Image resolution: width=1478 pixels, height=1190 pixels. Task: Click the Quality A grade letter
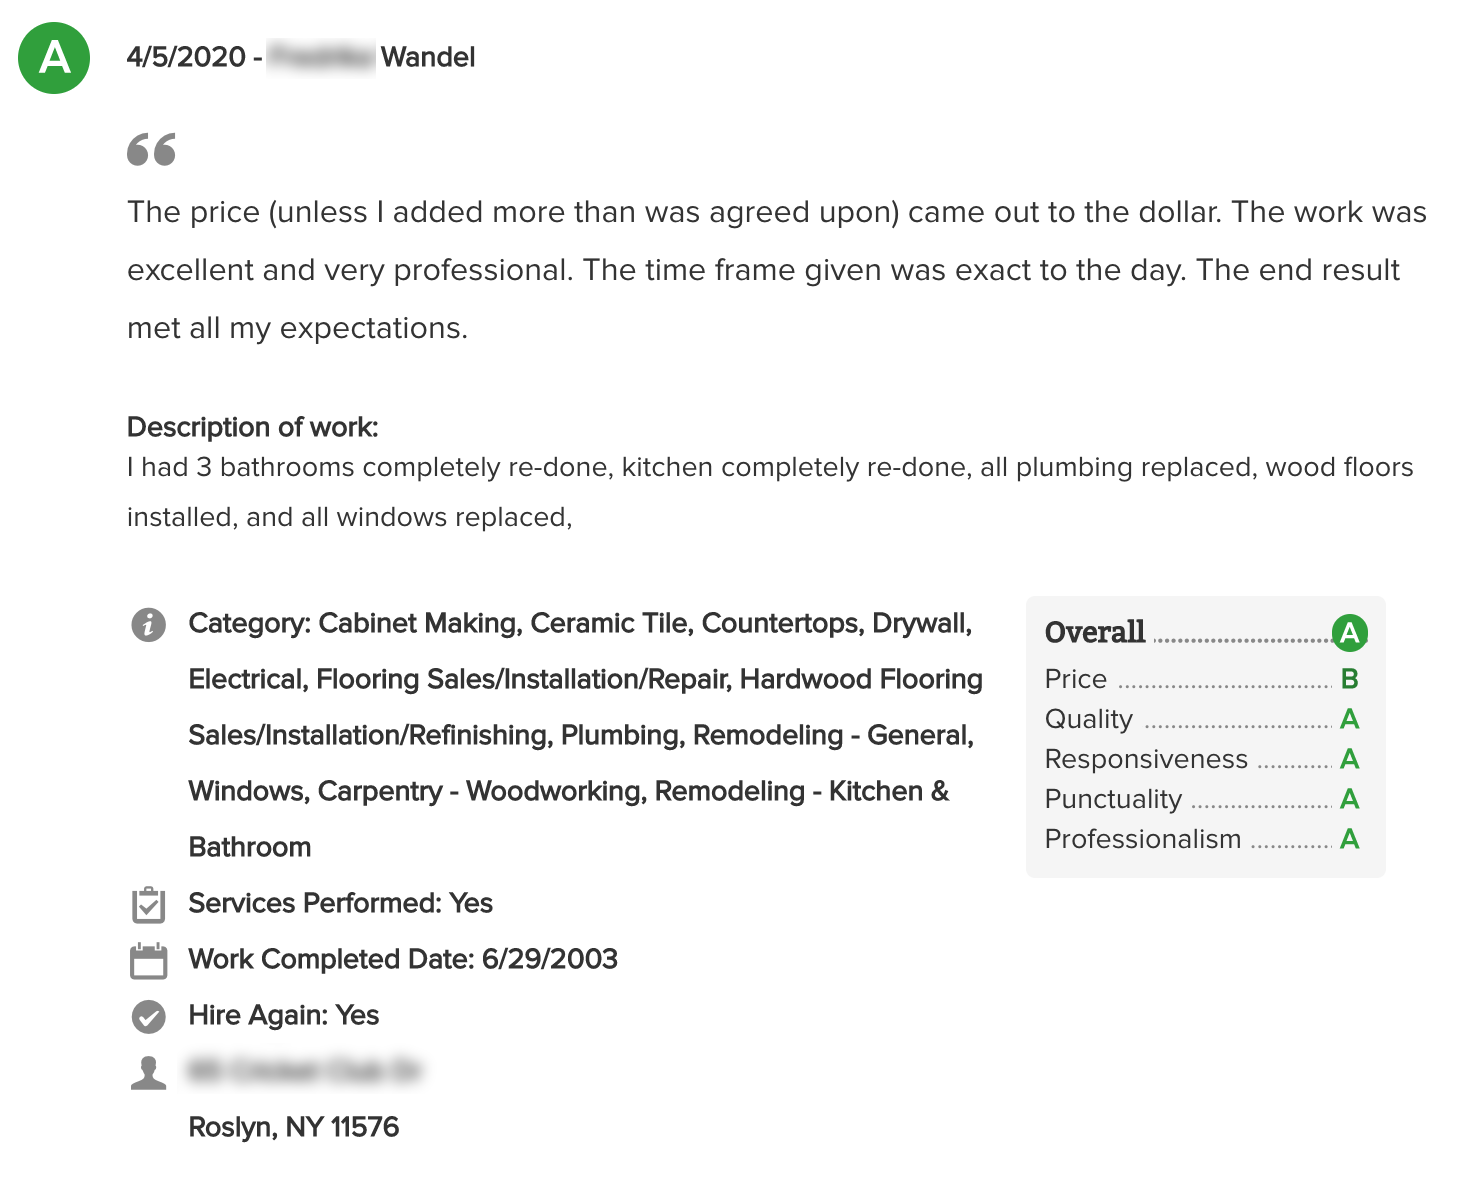click(1350, 719)
